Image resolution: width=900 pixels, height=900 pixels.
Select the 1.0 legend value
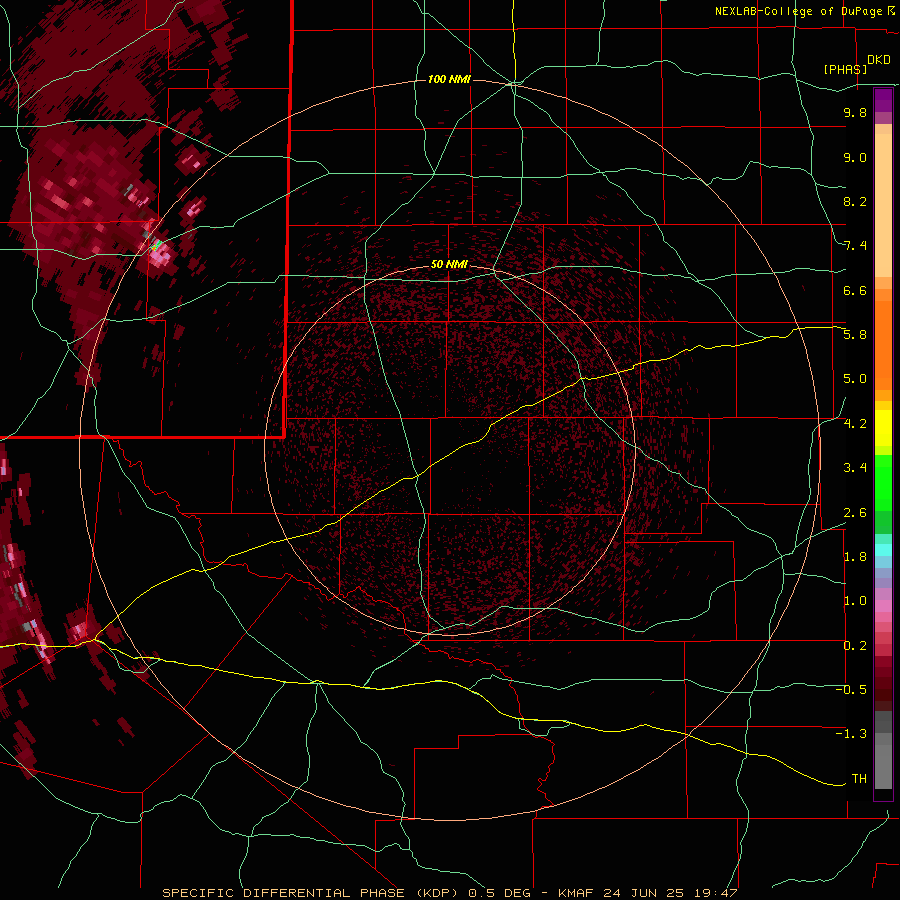(x=855, y=601)
